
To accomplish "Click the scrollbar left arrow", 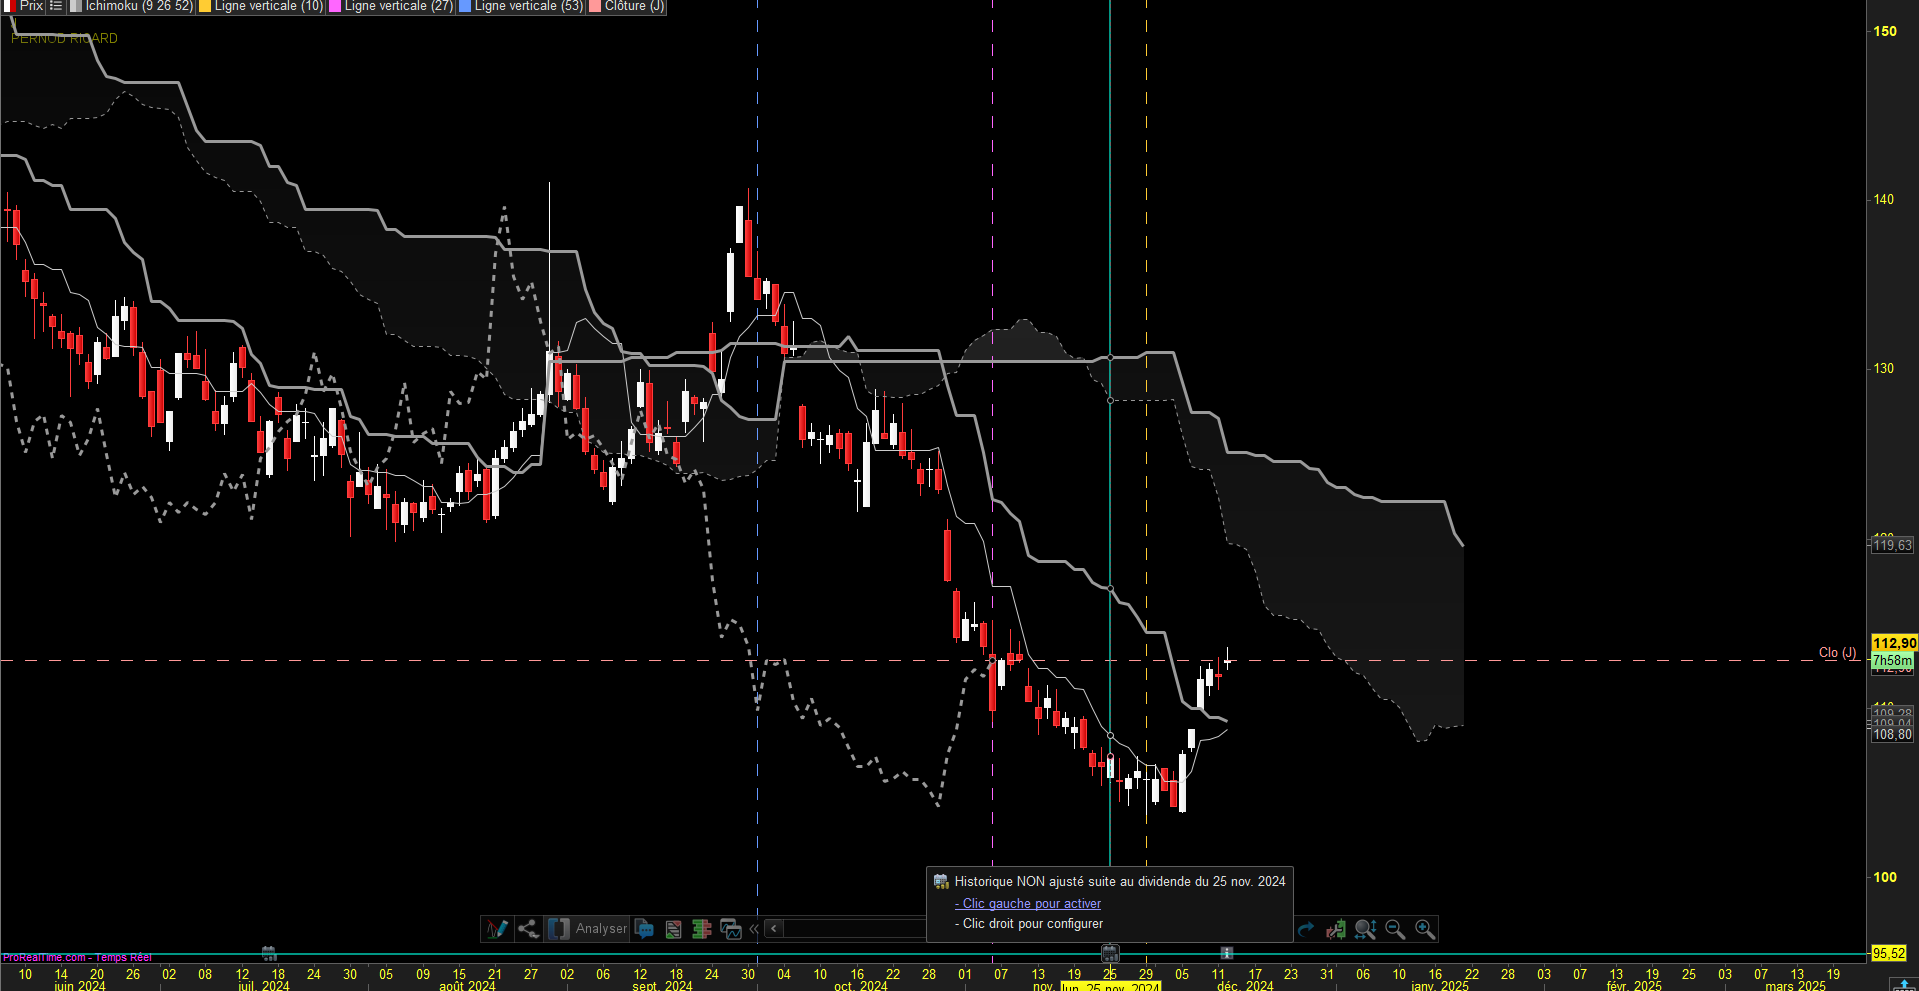I will coord(774,929).
